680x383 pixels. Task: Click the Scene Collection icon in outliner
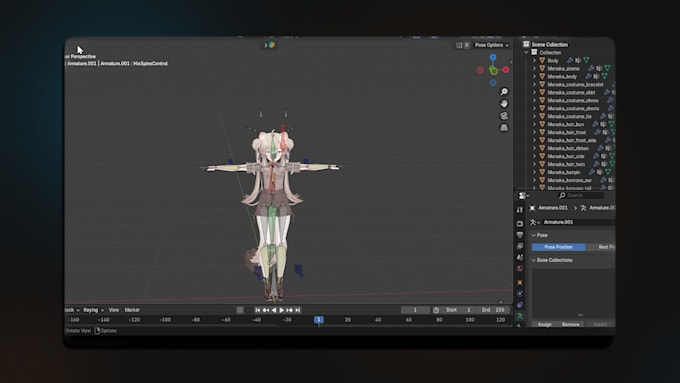coord(526,44)
